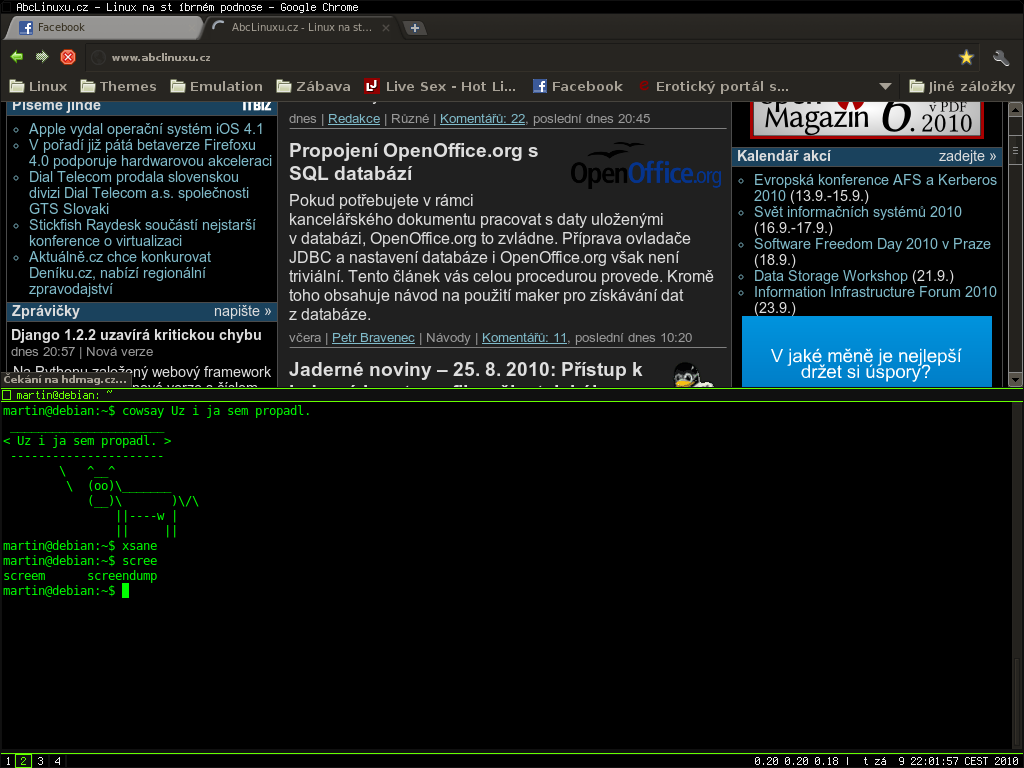1024x768 pixels.
Task: Open Jiné záložky folder
Action: coord(963,86)
